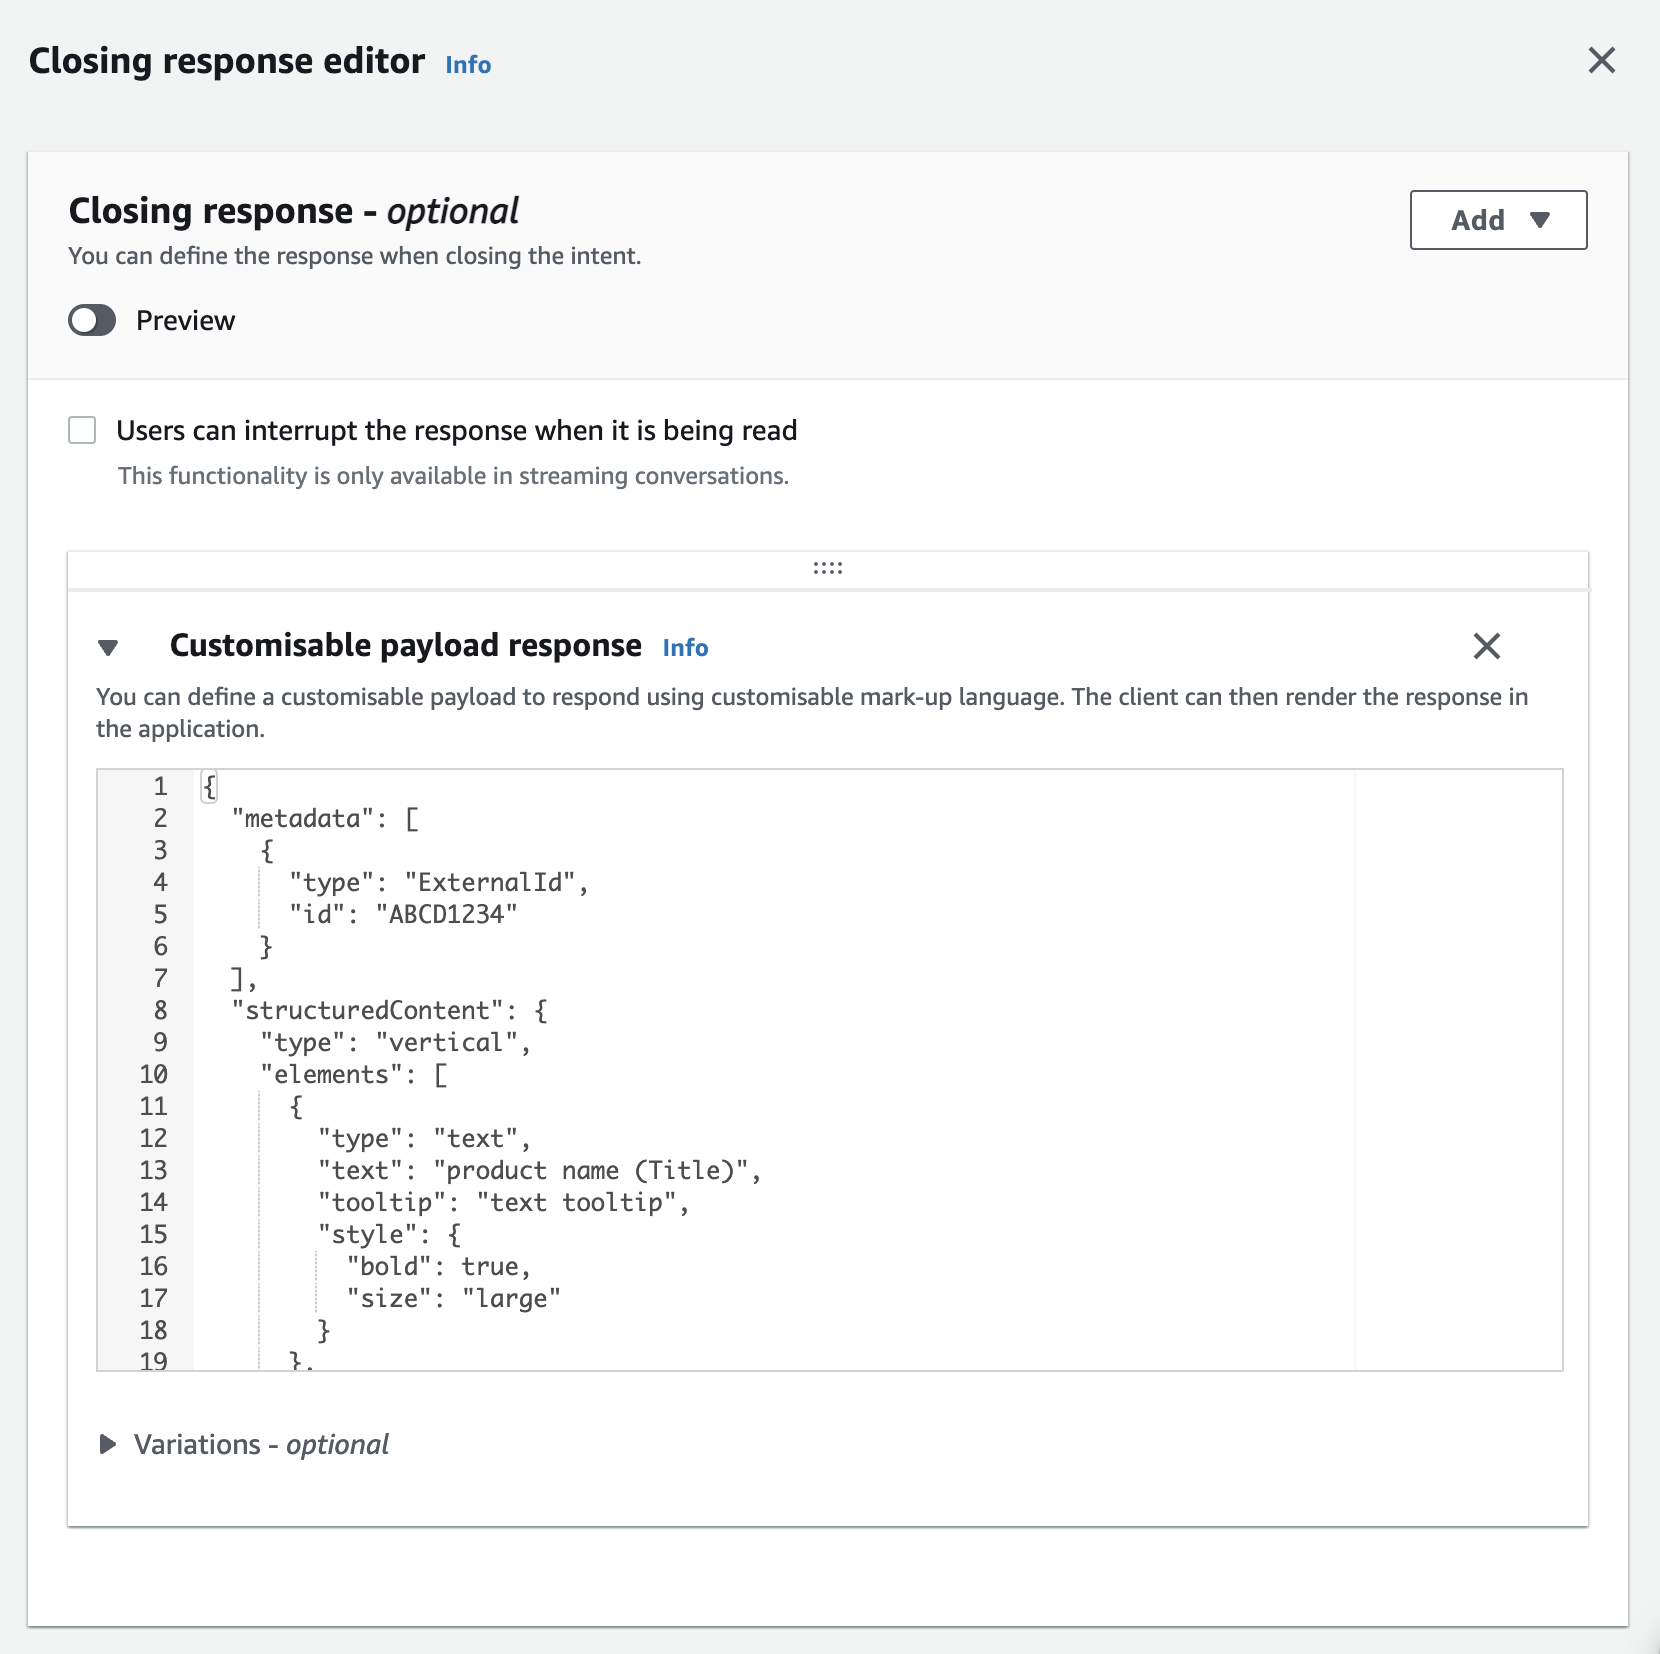Click line number 8 in the editor gutter
The height and width of the screenshot is (1654, 1660).
click(160, 1010)
